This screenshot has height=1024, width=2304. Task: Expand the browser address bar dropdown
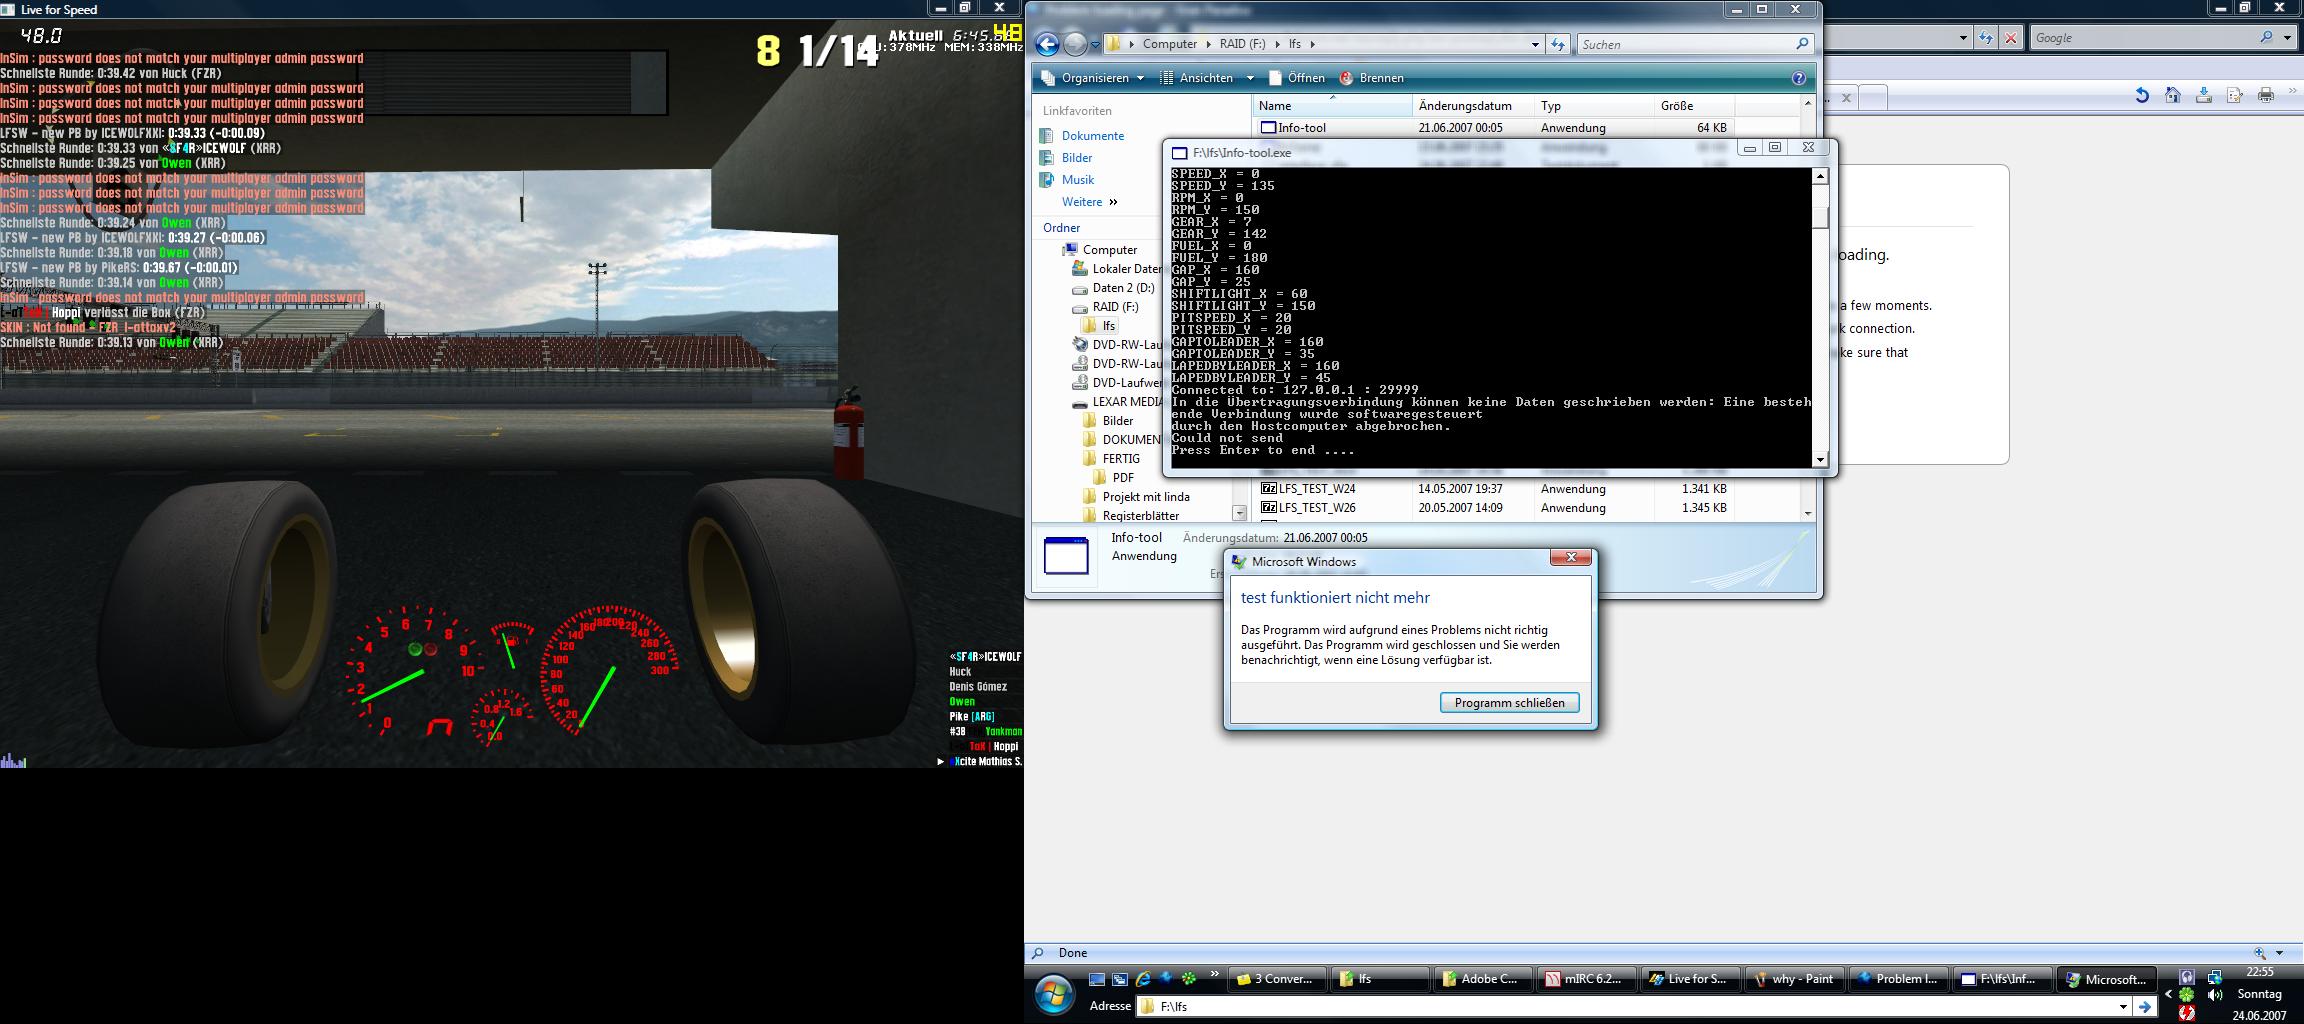tap(1963, 38)
